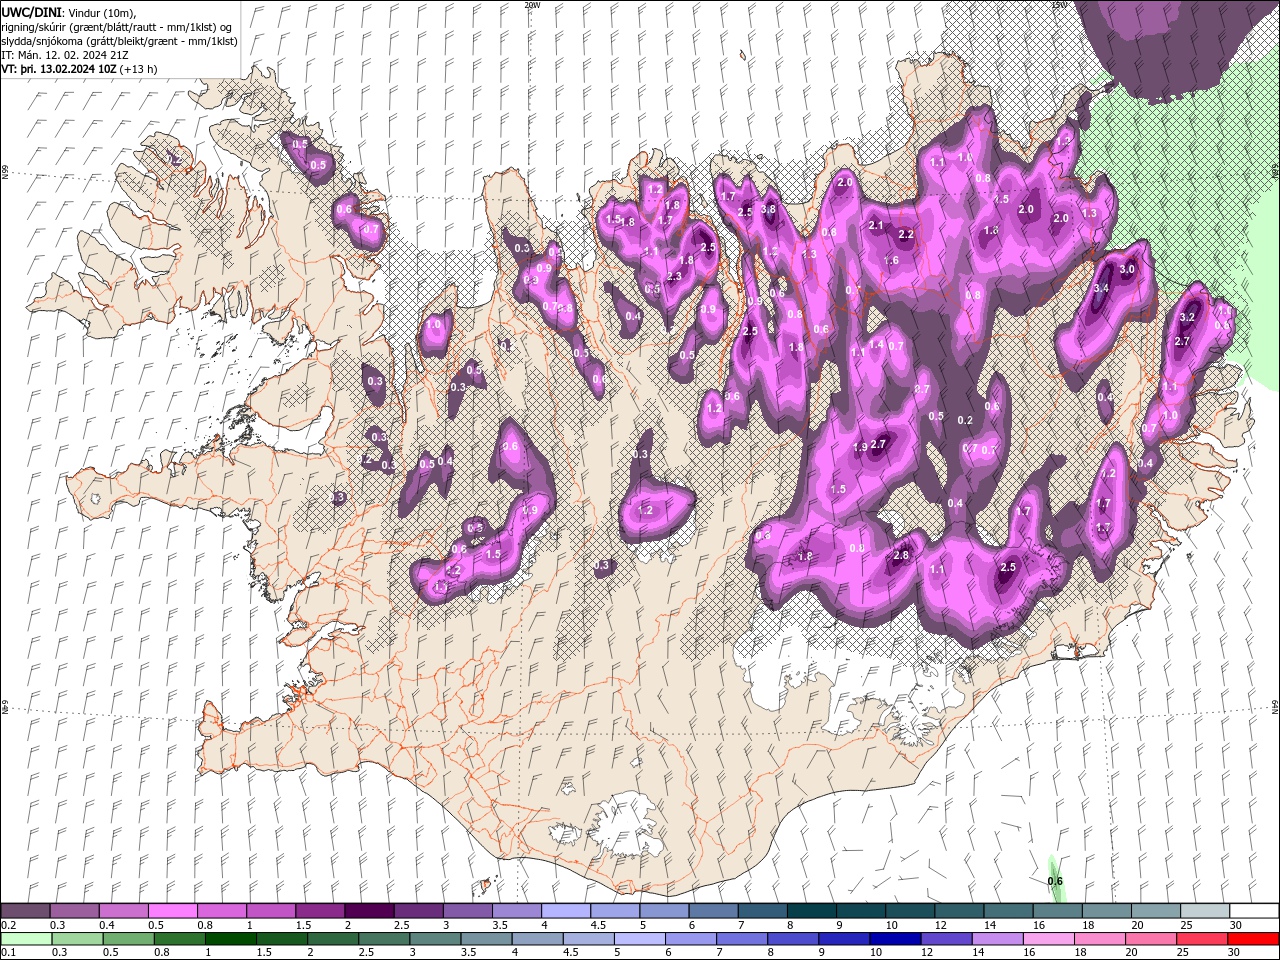Viewport: 1280px width, 960px height.
Task: Click the 3.4 snowfall value on the map
Action: click(x=1101, y=288)
